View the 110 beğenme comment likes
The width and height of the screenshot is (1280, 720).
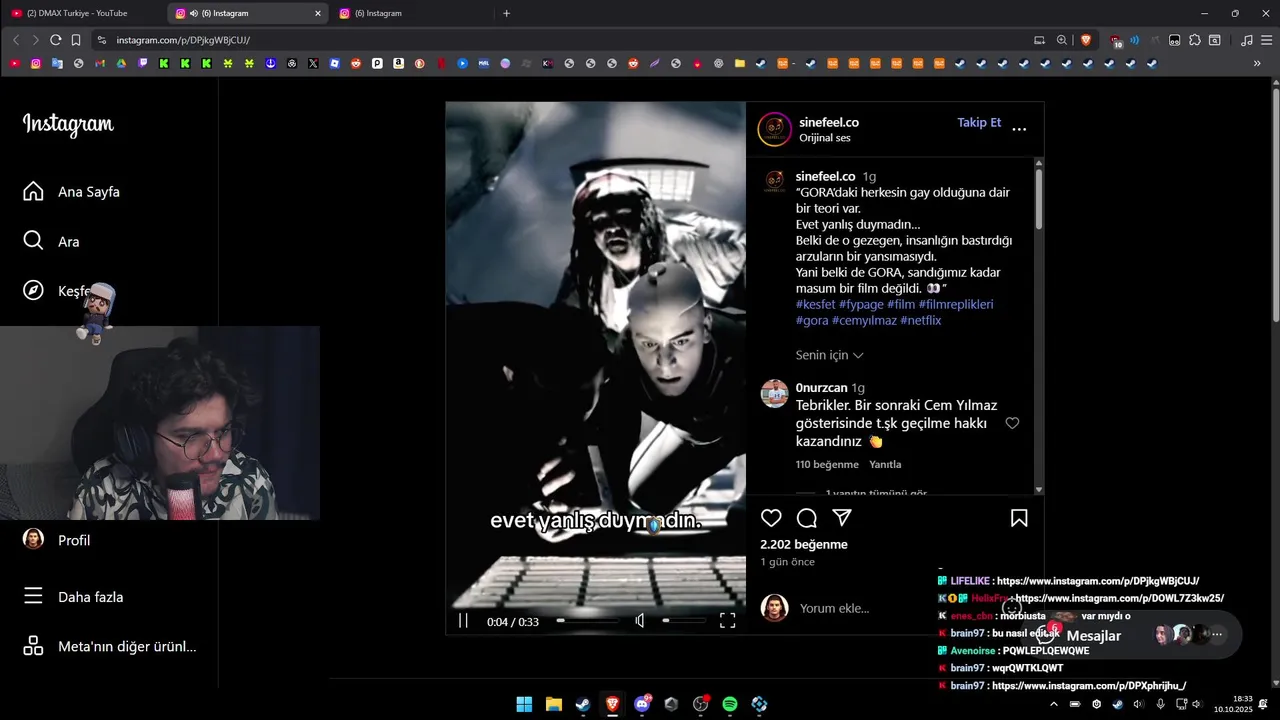[827, 464]
